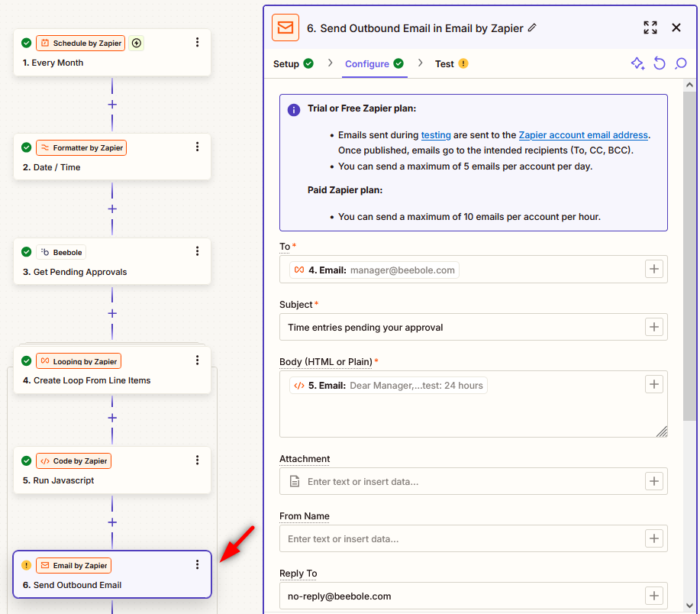Viewport: 700px width, 614px height.
Task: Switch to the Setup tab
Action: 293,64
